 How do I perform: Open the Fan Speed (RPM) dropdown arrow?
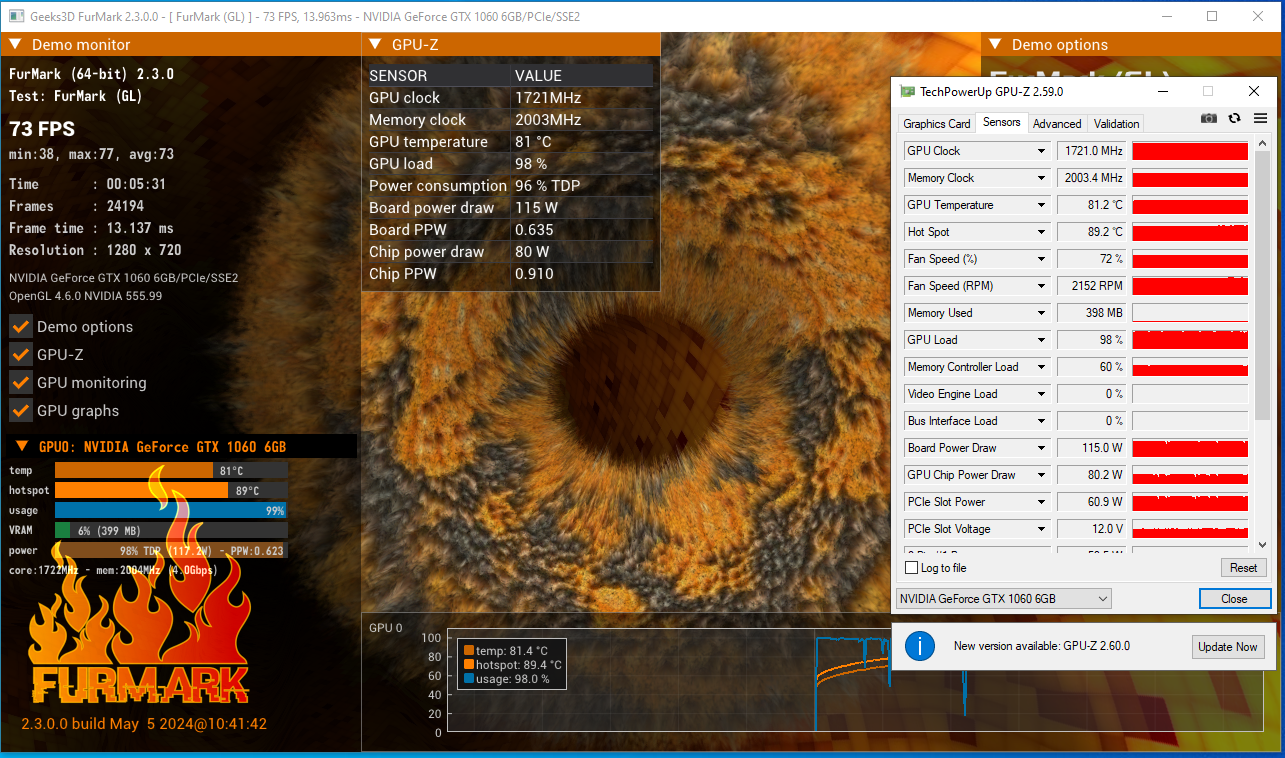pyautogui.click(x=1041, y=286)
